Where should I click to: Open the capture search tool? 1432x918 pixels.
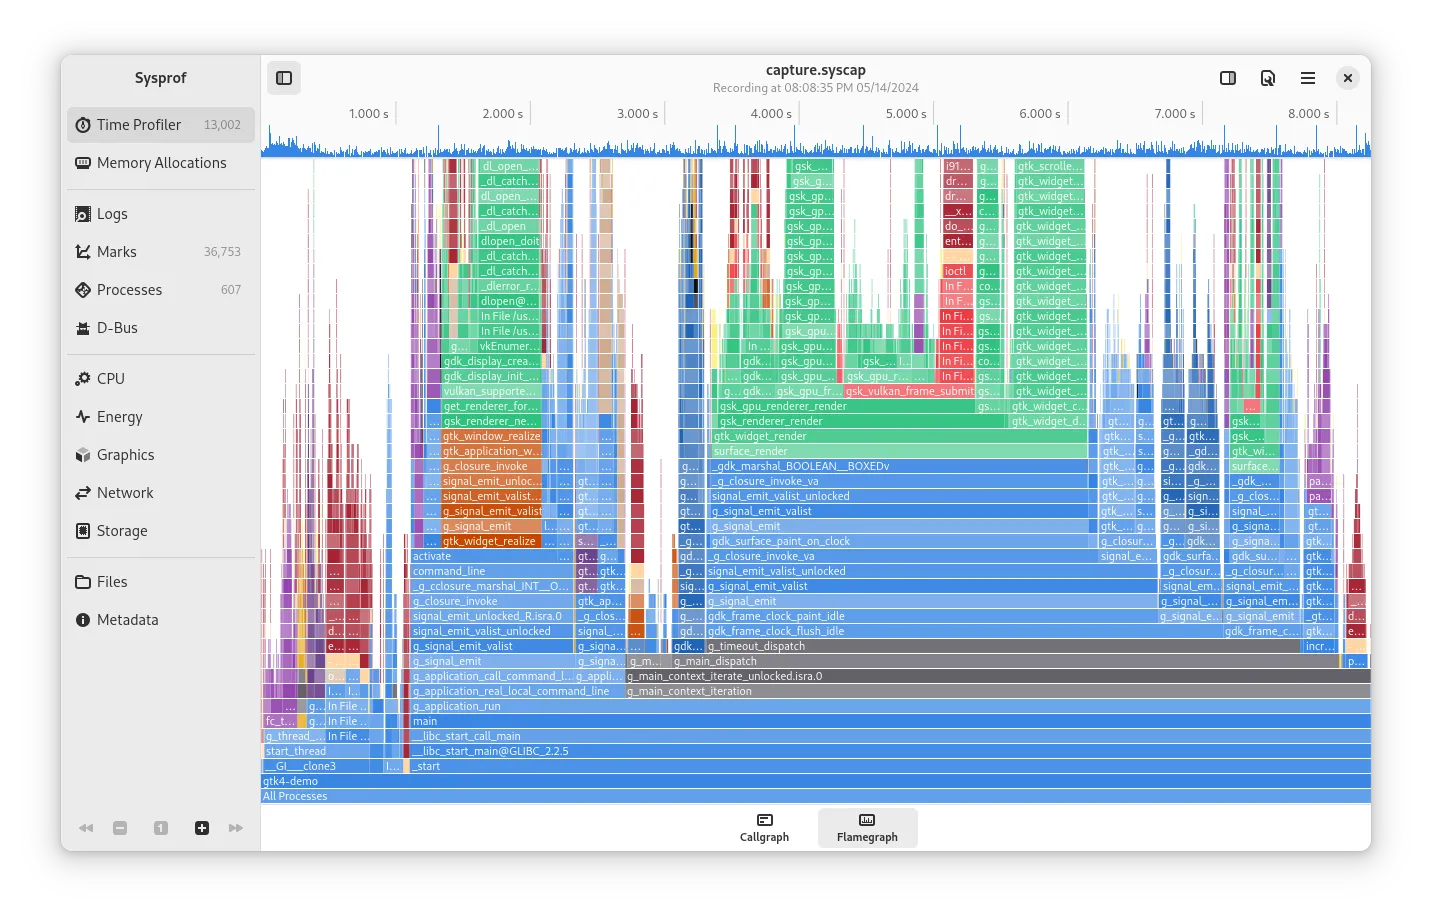click(1267, 77)
